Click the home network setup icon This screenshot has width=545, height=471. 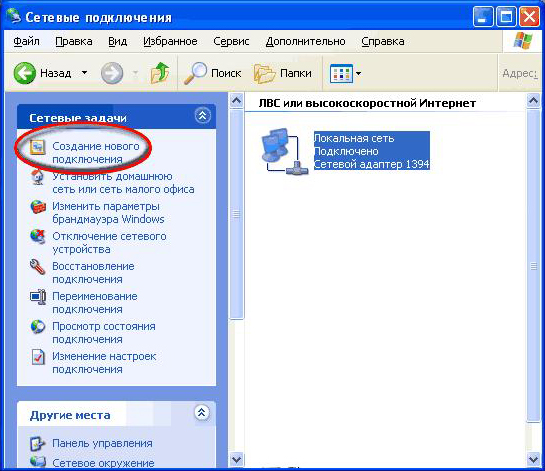(38, 177)
